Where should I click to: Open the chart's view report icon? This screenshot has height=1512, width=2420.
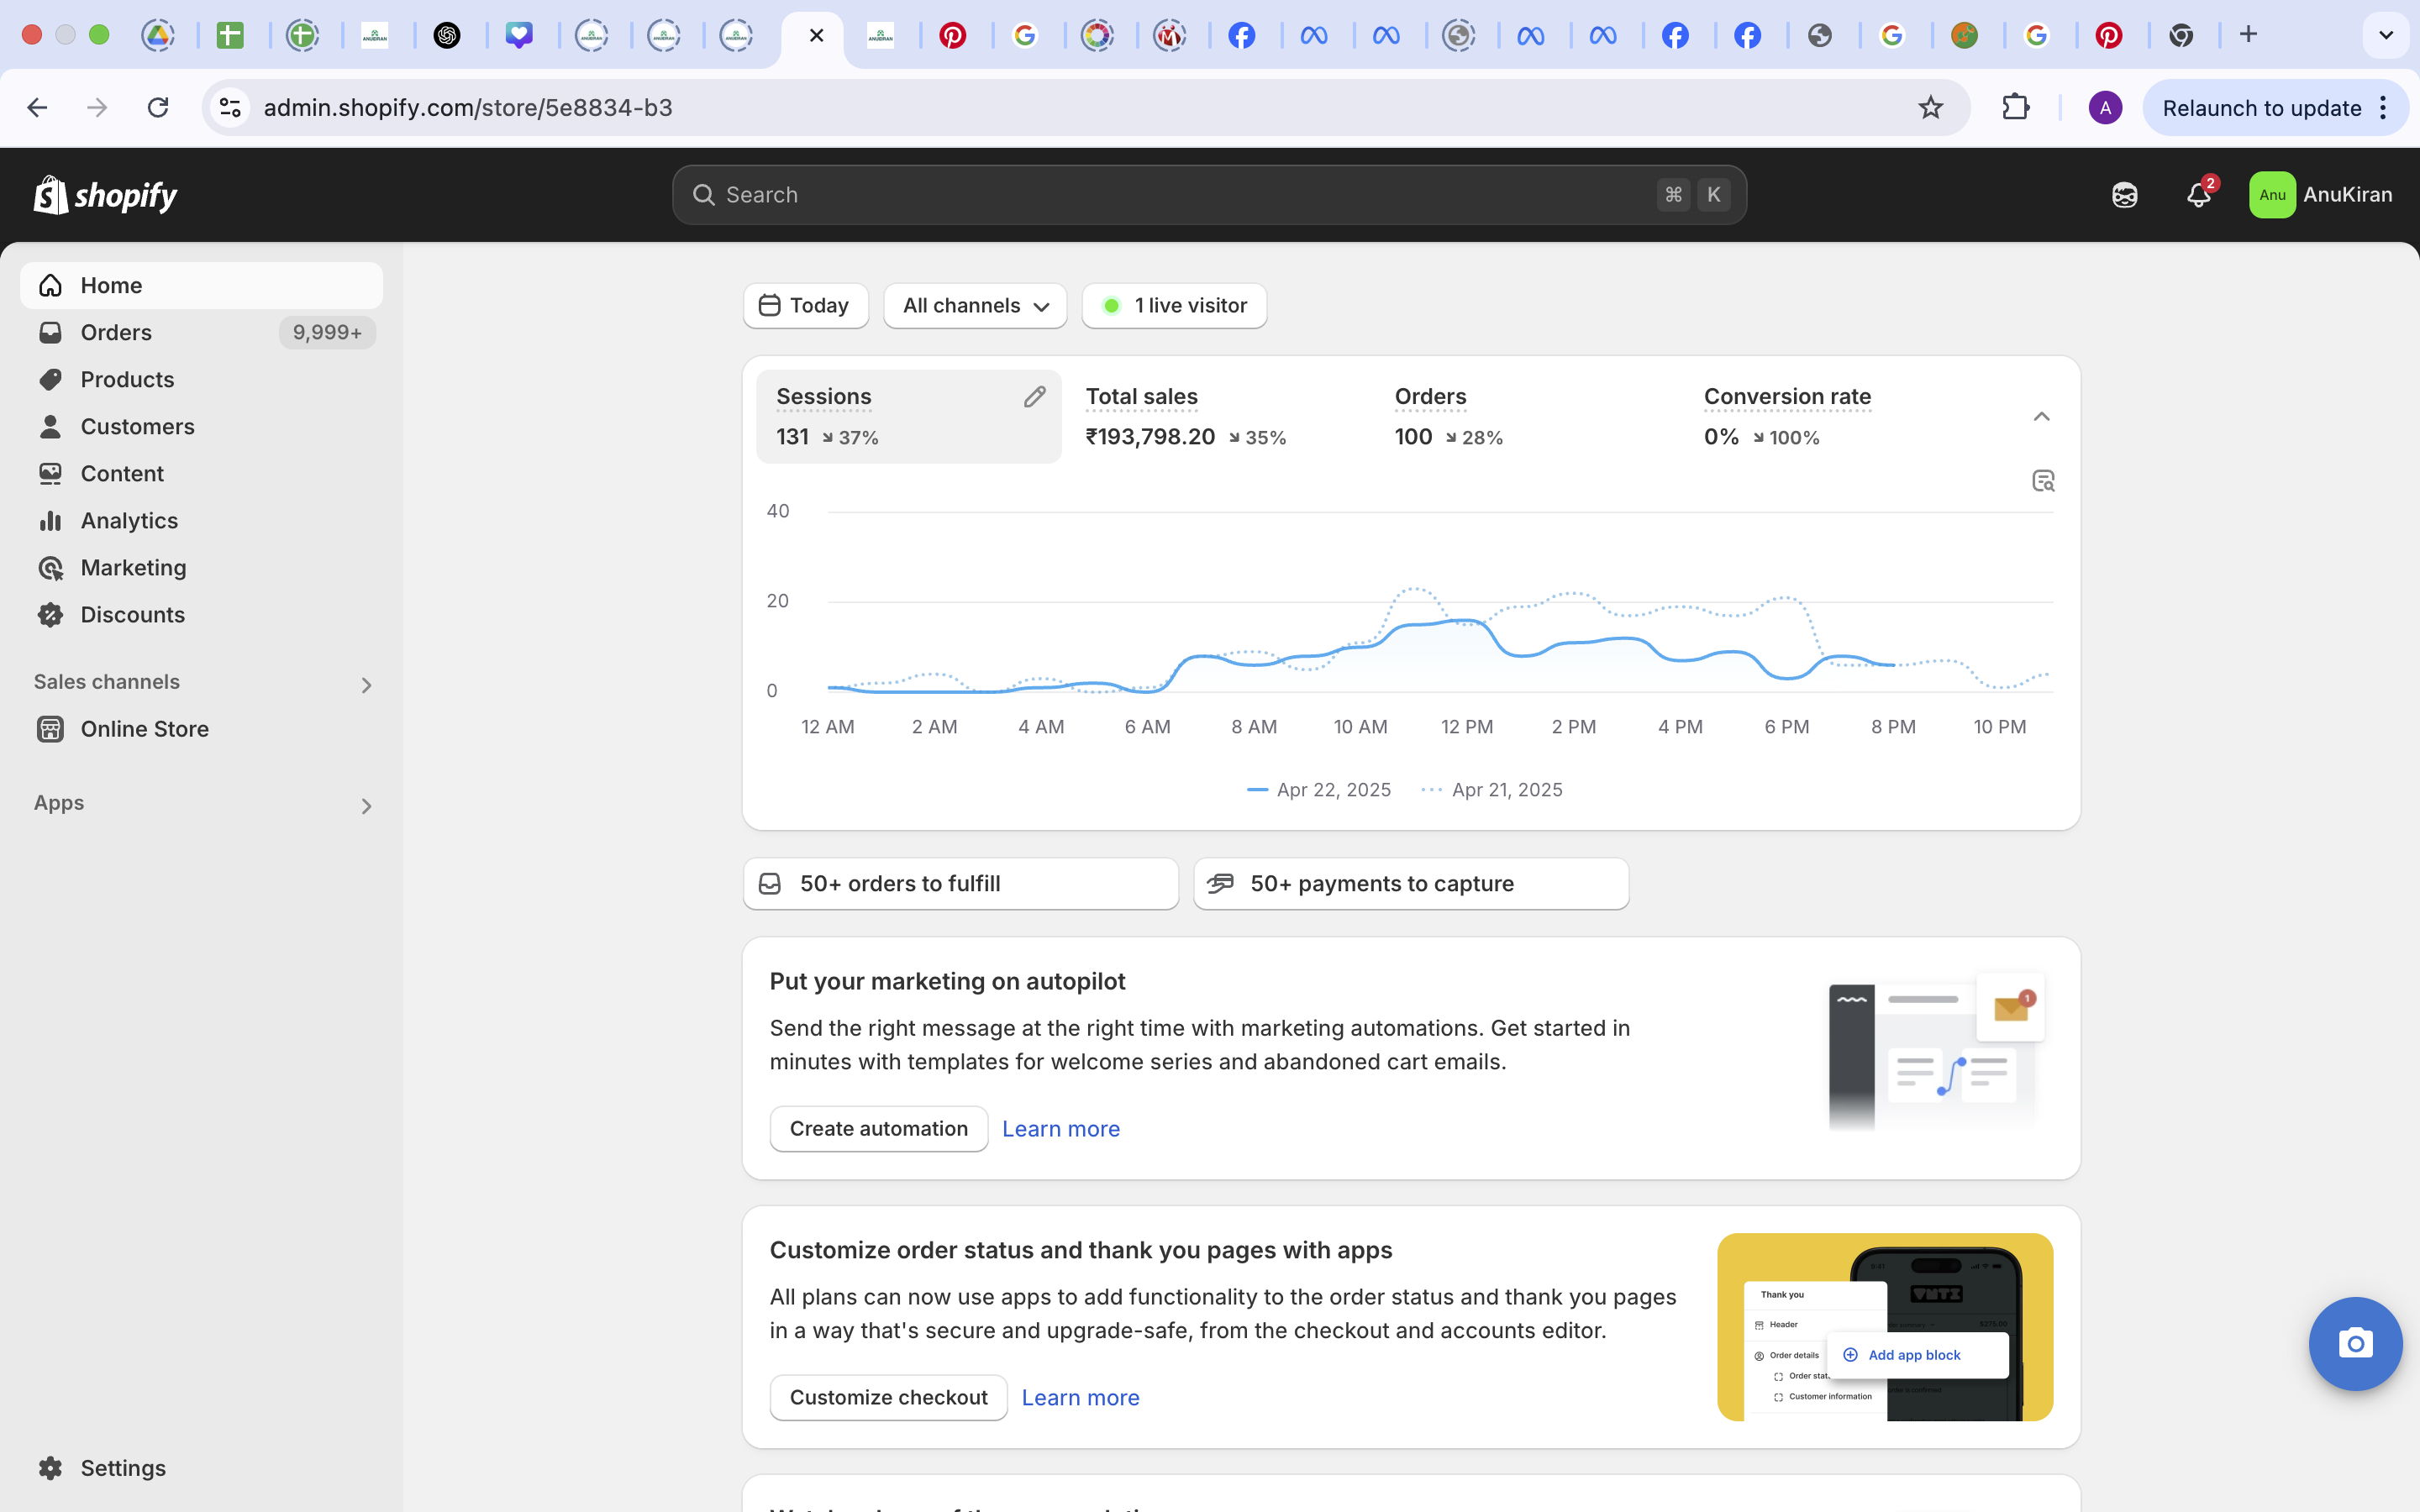click(2042, 481)
